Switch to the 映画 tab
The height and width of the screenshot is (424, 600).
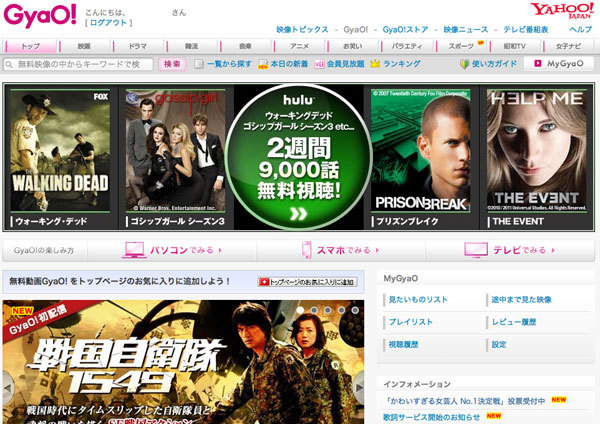coord(84,46)
